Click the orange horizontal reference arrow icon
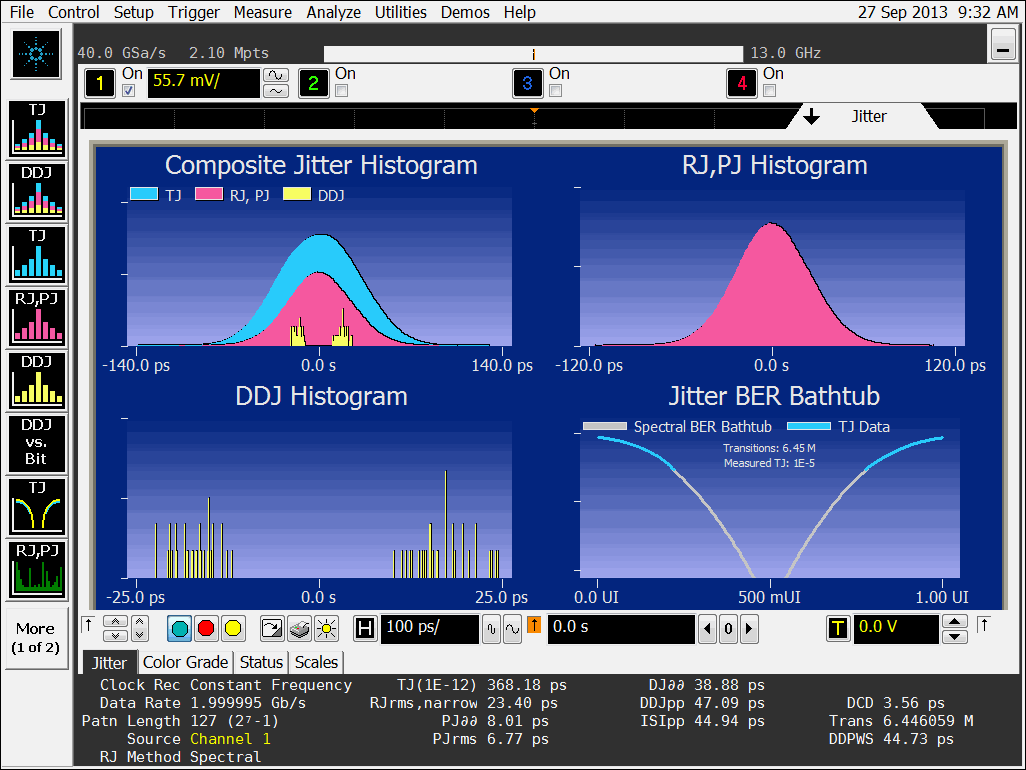The width and height of the screenshot is (1026, 770). (x=534, y=625)
